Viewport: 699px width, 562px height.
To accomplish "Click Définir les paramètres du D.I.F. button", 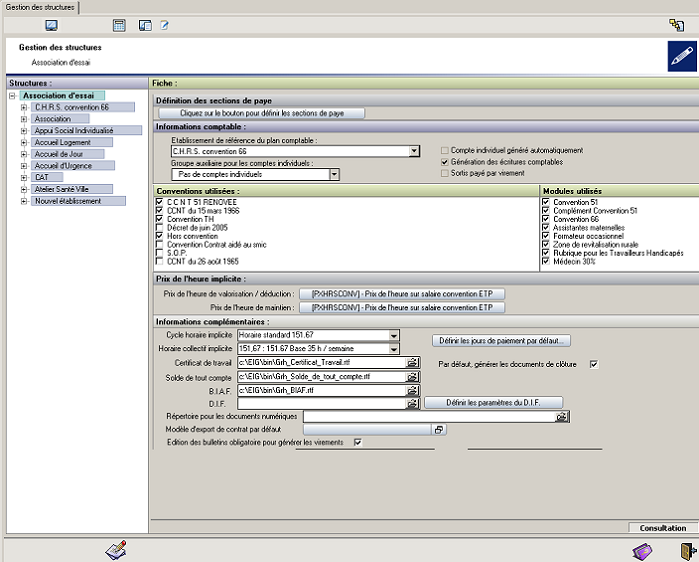I will pyautogui.click(x=493, y=403).
